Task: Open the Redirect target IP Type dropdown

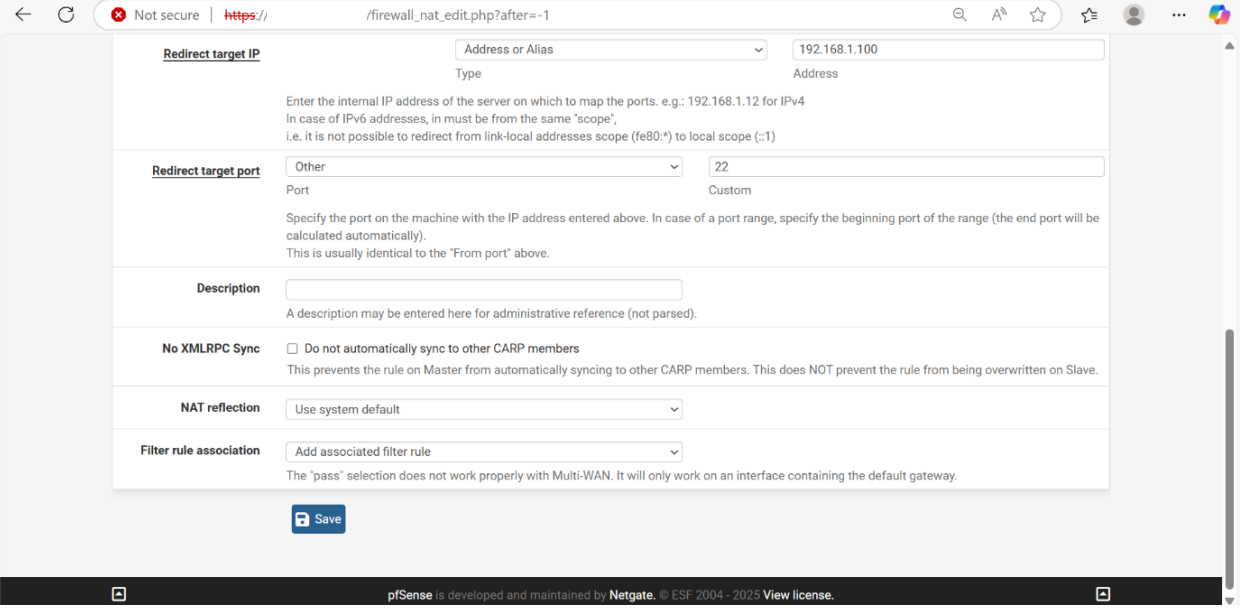Action: [610, 50]
